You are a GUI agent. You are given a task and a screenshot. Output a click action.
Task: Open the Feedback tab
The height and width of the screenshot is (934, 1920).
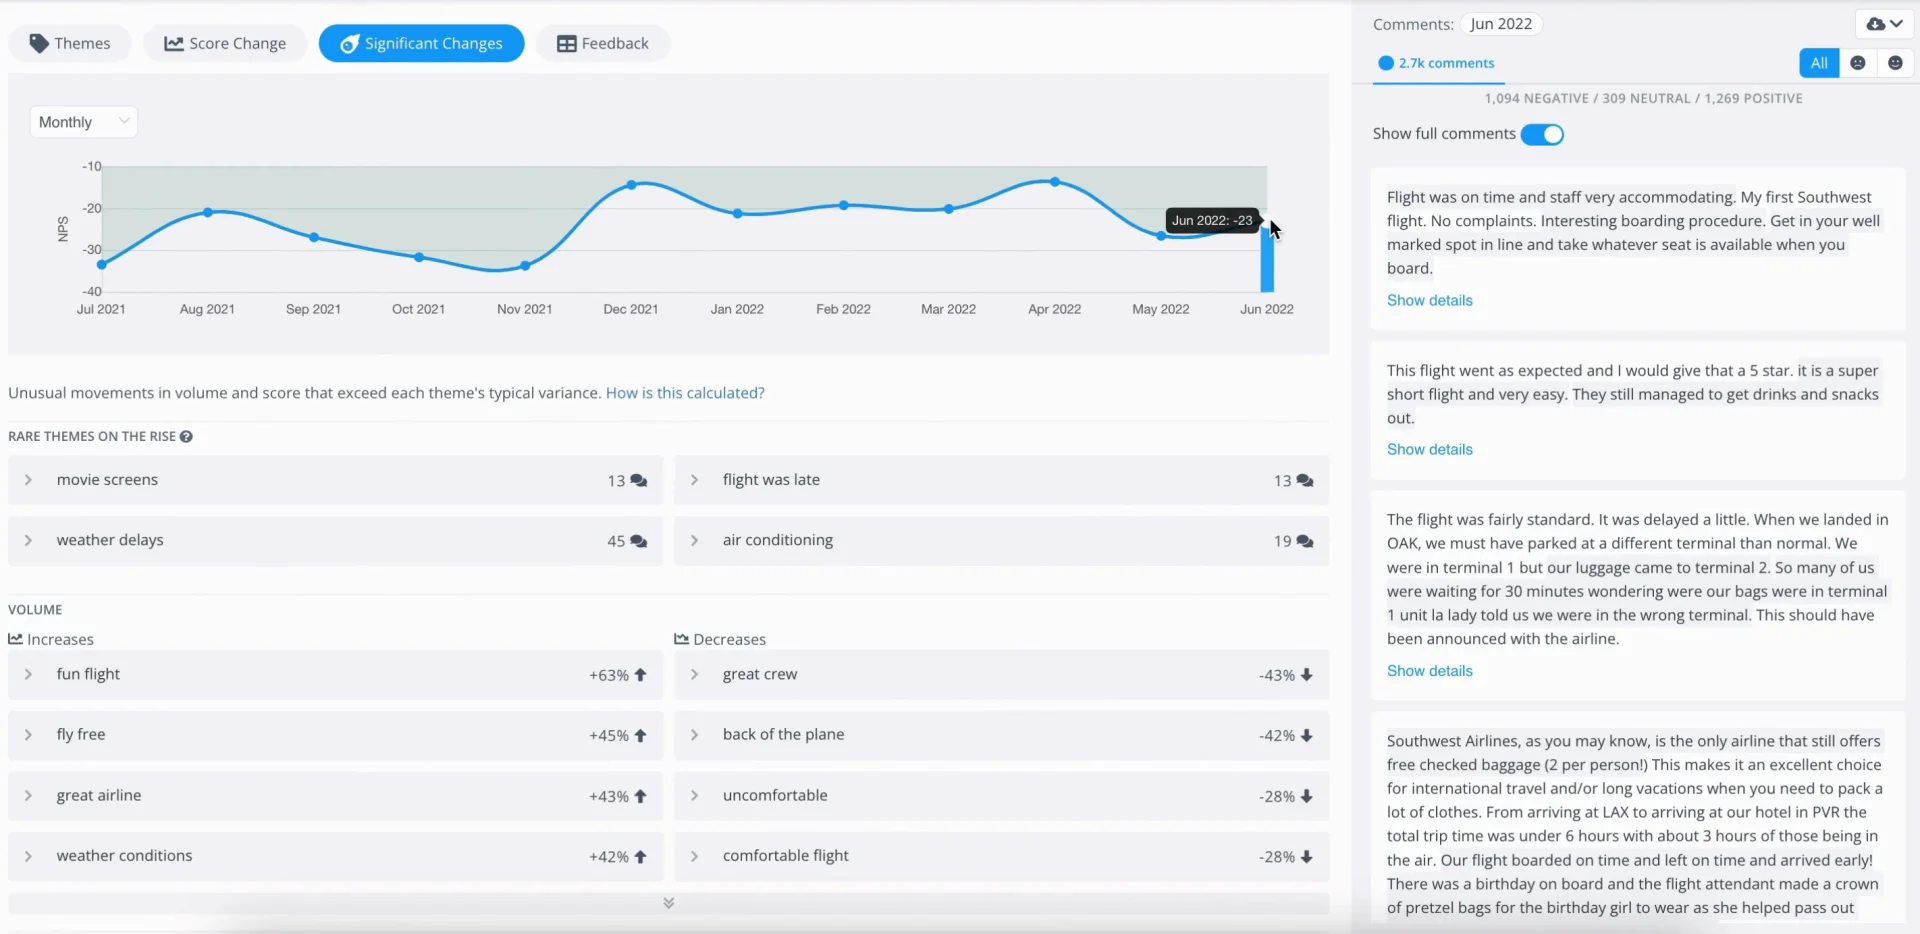[603, 43]
